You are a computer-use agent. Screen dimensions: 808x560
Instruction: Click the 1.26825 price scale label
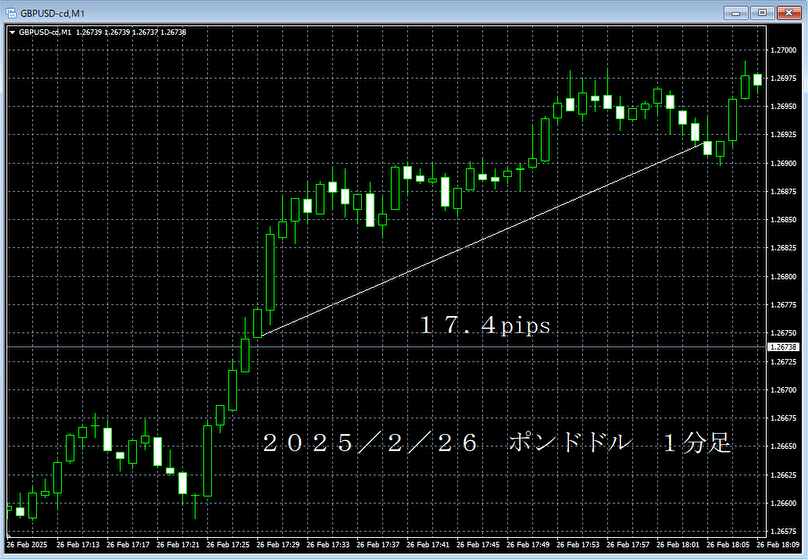tap(783, 248)
